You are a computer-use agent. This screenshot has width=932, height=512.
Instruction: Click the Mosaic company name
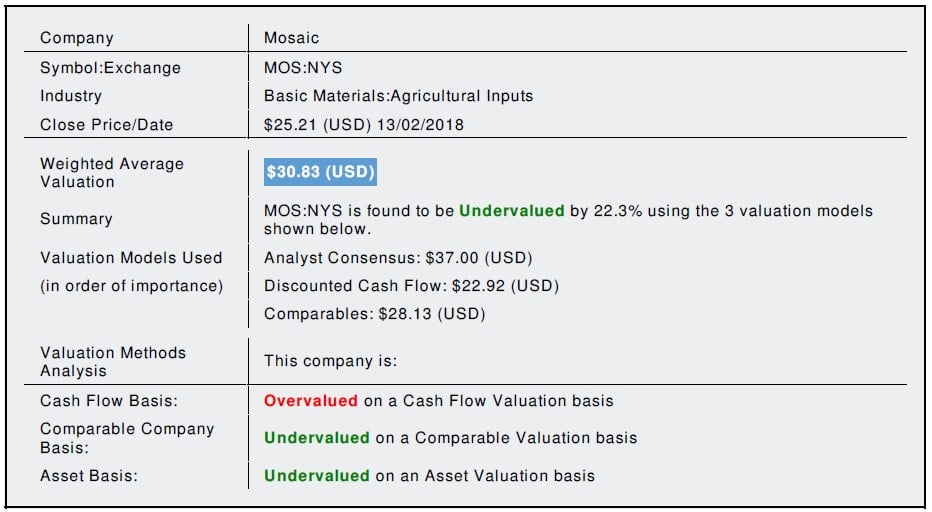pos(291,38)
